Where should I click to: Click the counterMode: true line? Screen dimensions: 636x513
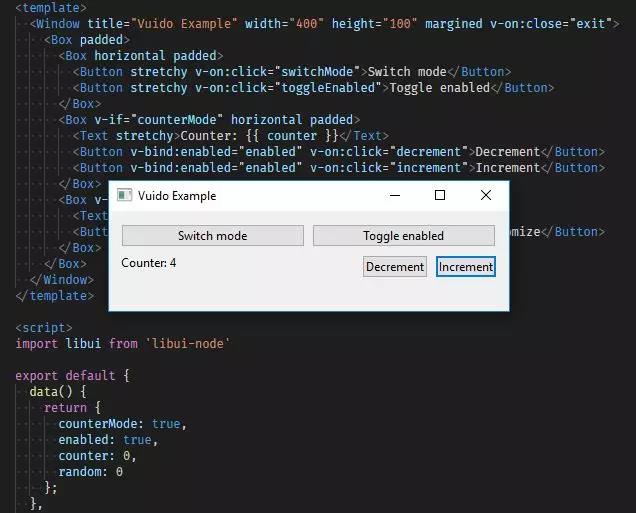pyautogui.click(x=122, y=424)
